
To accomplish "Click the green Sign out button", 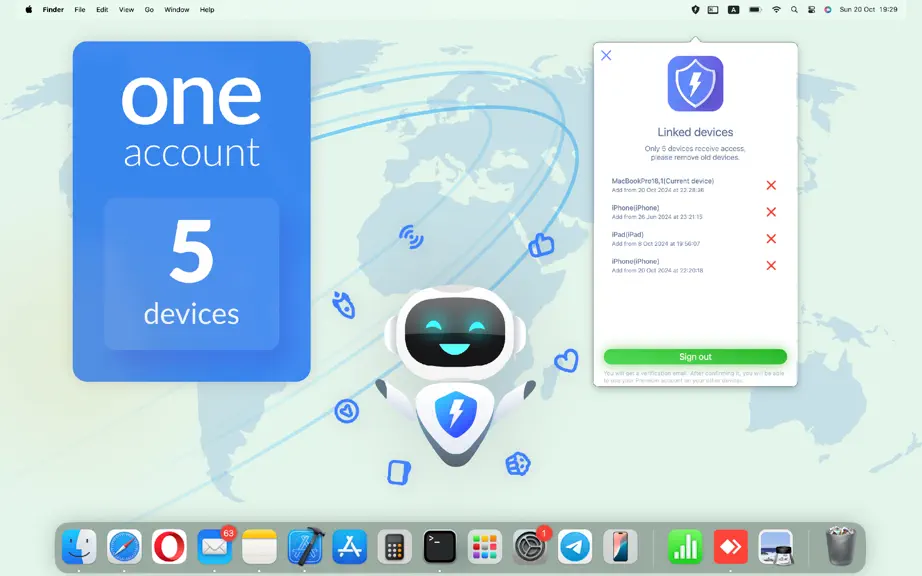I will [695, 357].
